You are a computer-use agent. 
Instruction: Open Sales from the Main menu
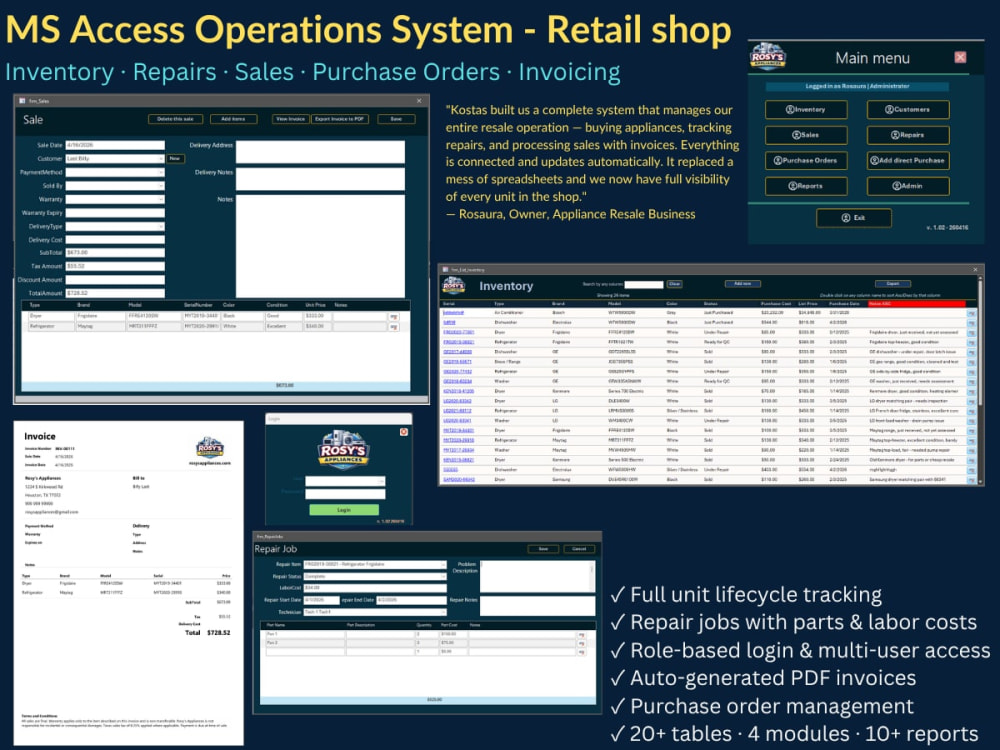(806, 135)
